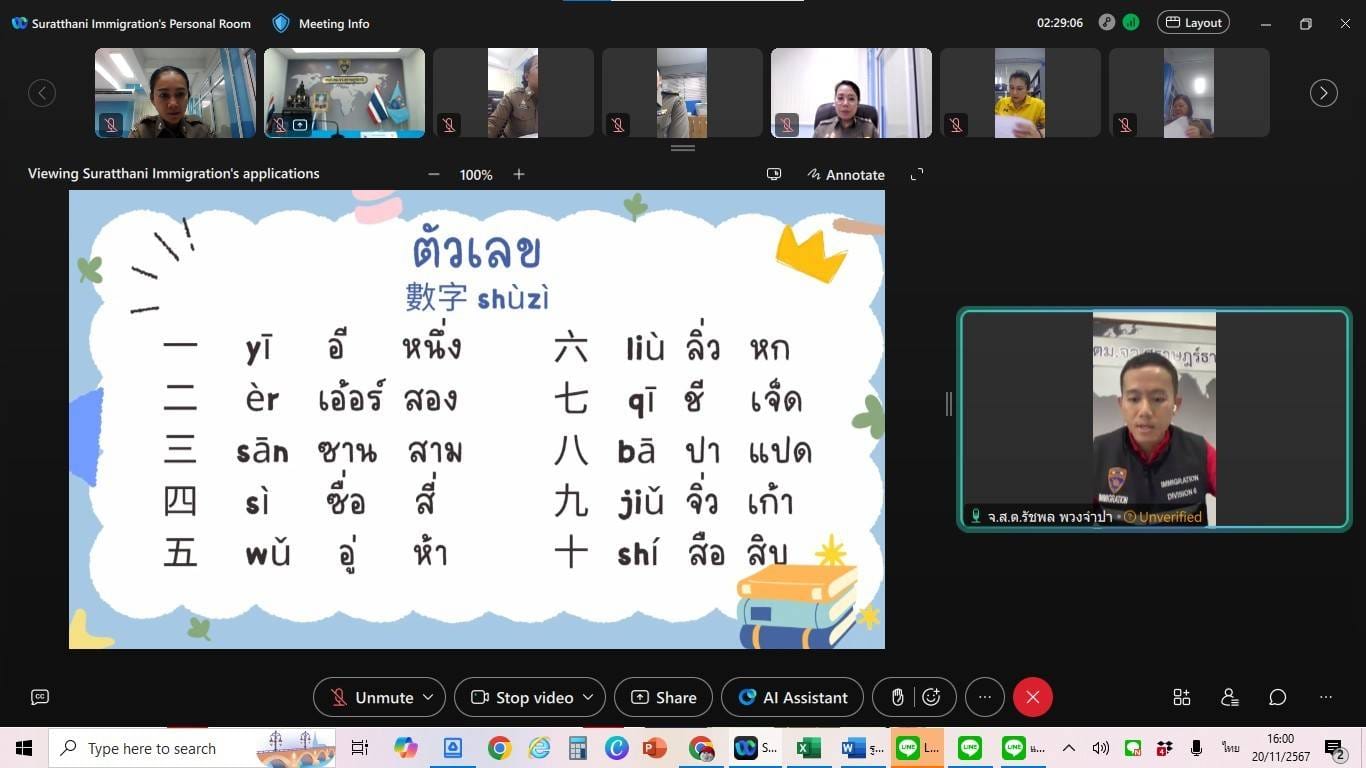The image size is (1366, 768).
Task: Stop the video camera
Action: pyautogui.click(x=522, y=697)
